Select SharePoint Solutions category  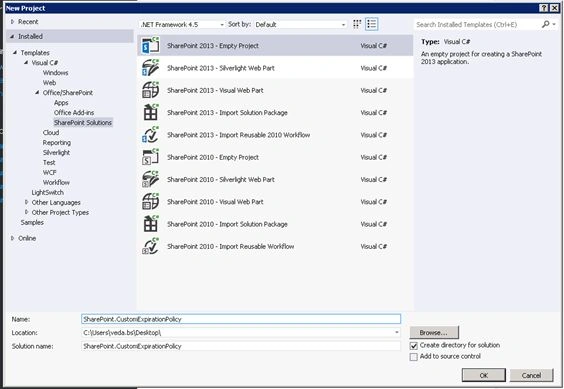click(x=83, y=122)
